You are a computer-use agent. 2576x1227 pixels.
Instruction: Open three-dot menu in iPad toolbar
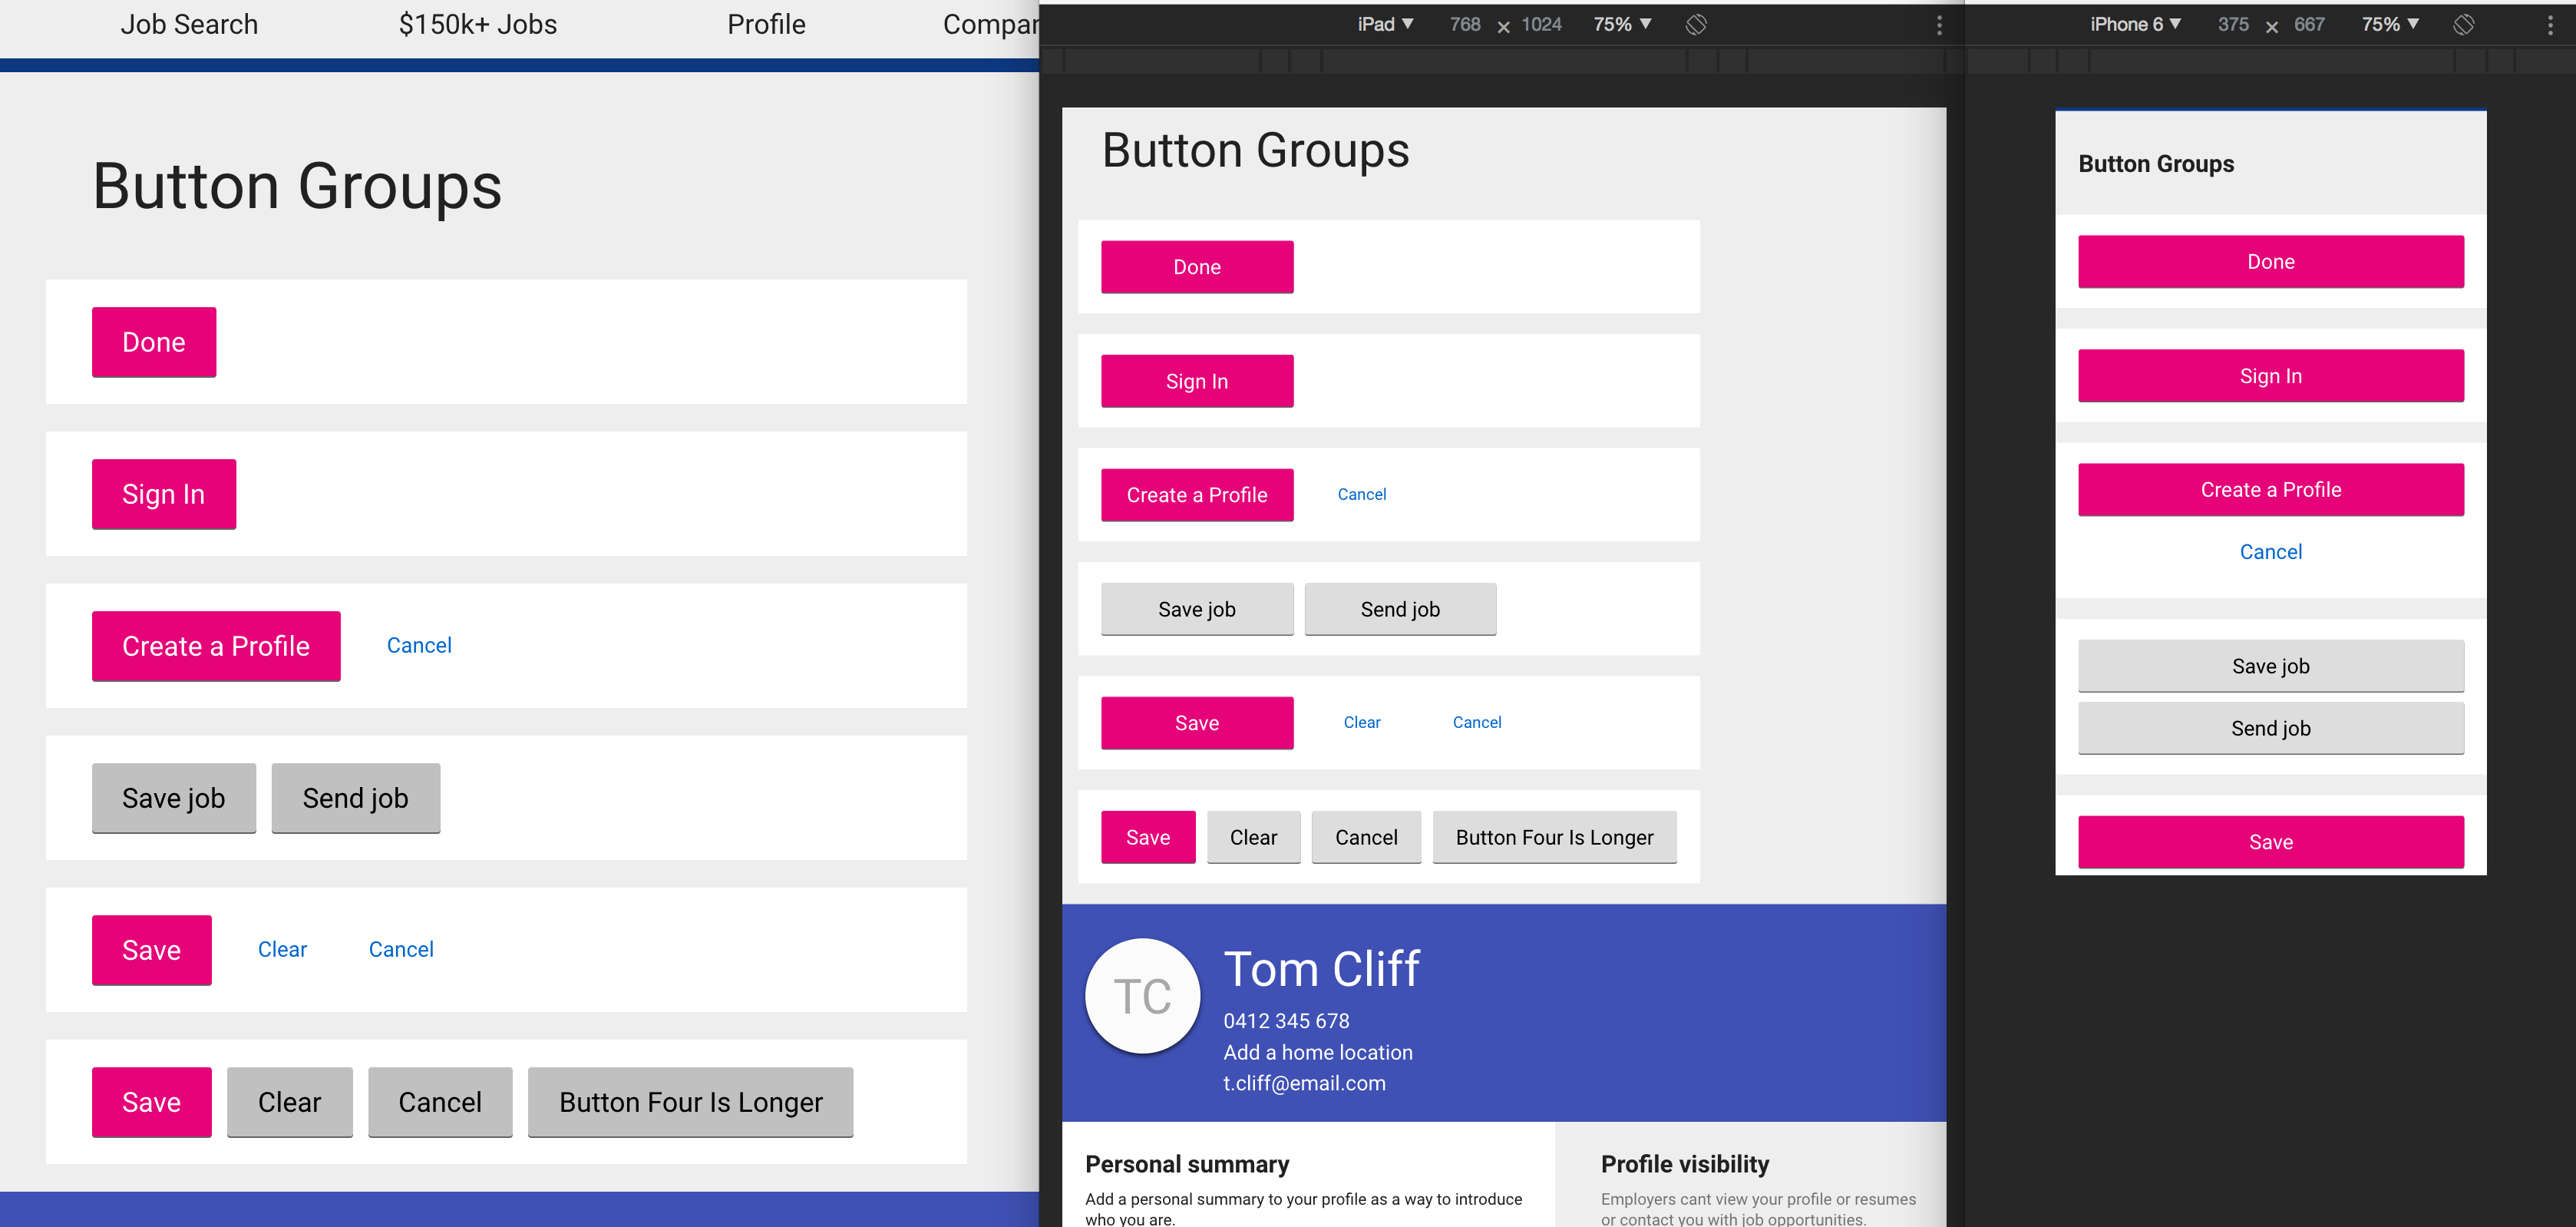[x=1939, y=25]
